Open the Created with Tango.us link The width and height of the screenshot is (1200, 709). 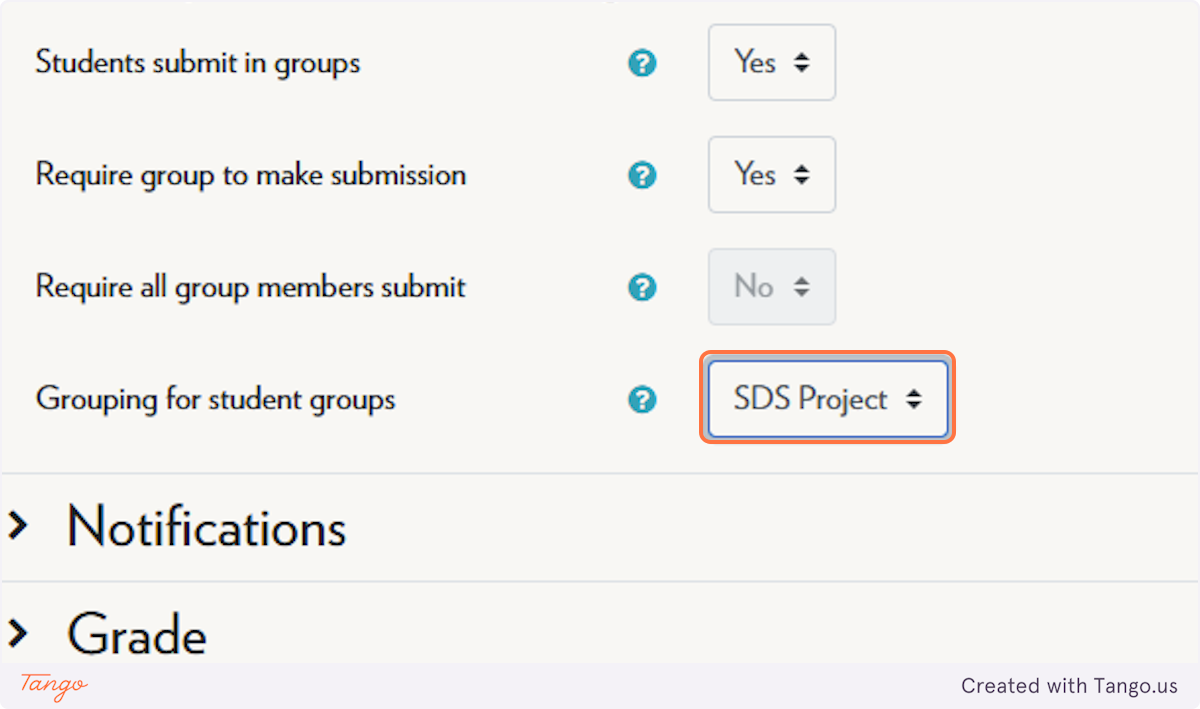click(1070, 686)
